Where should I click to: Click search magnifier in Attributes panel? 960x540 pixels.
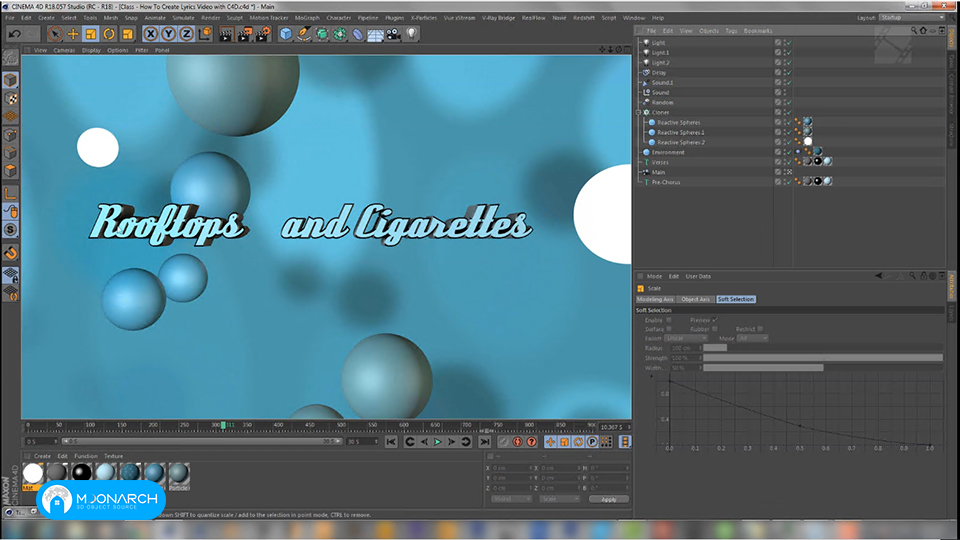coord(912,276)
